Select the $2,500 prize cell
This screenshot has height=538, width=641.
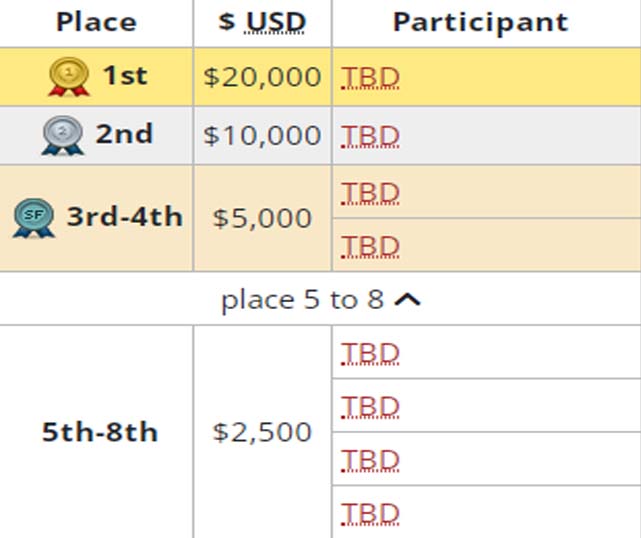[x=262, y=432]
